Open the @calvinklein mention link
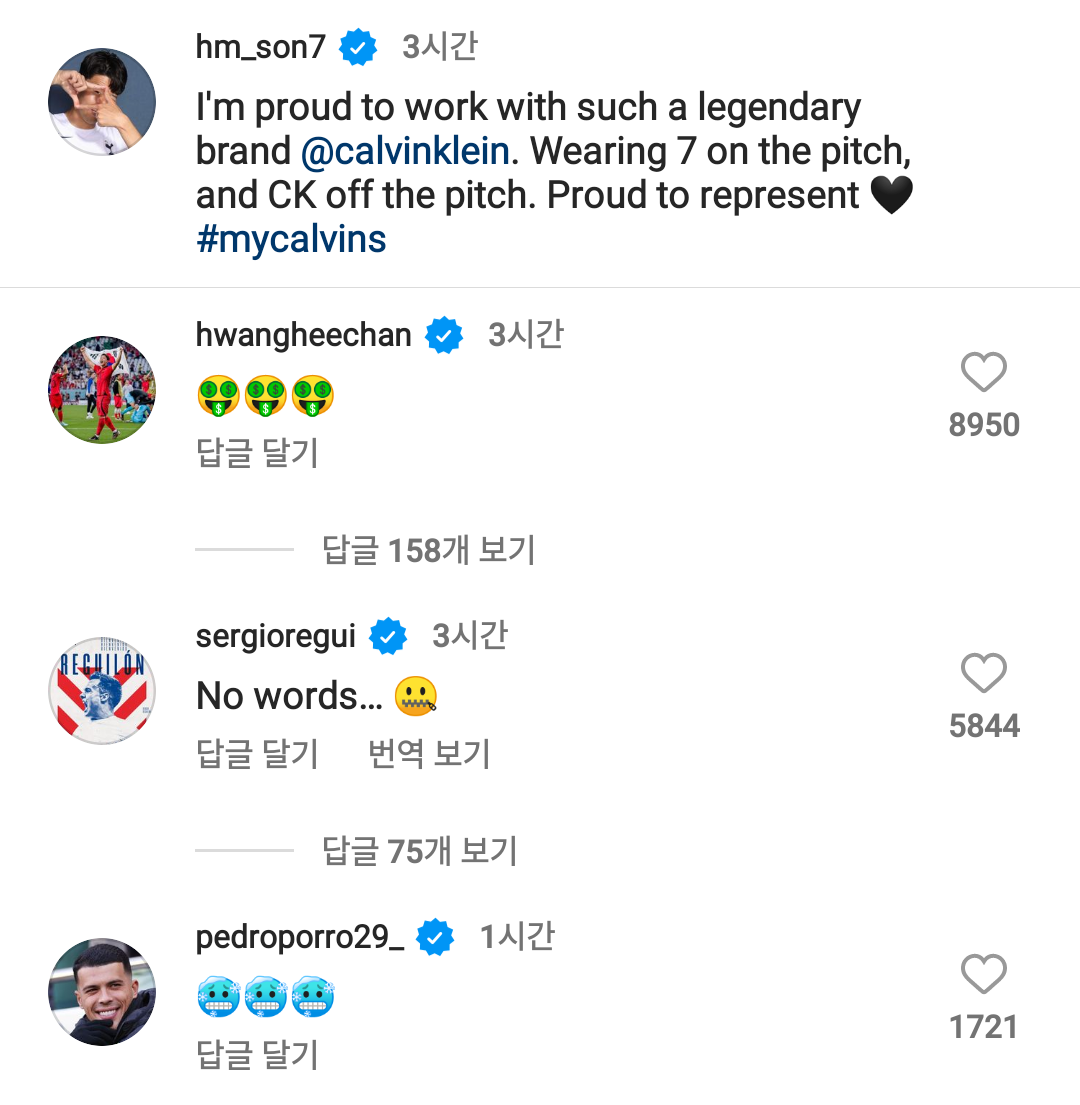This screenshot has width=1080, height=1105. [x=405, y=151]
